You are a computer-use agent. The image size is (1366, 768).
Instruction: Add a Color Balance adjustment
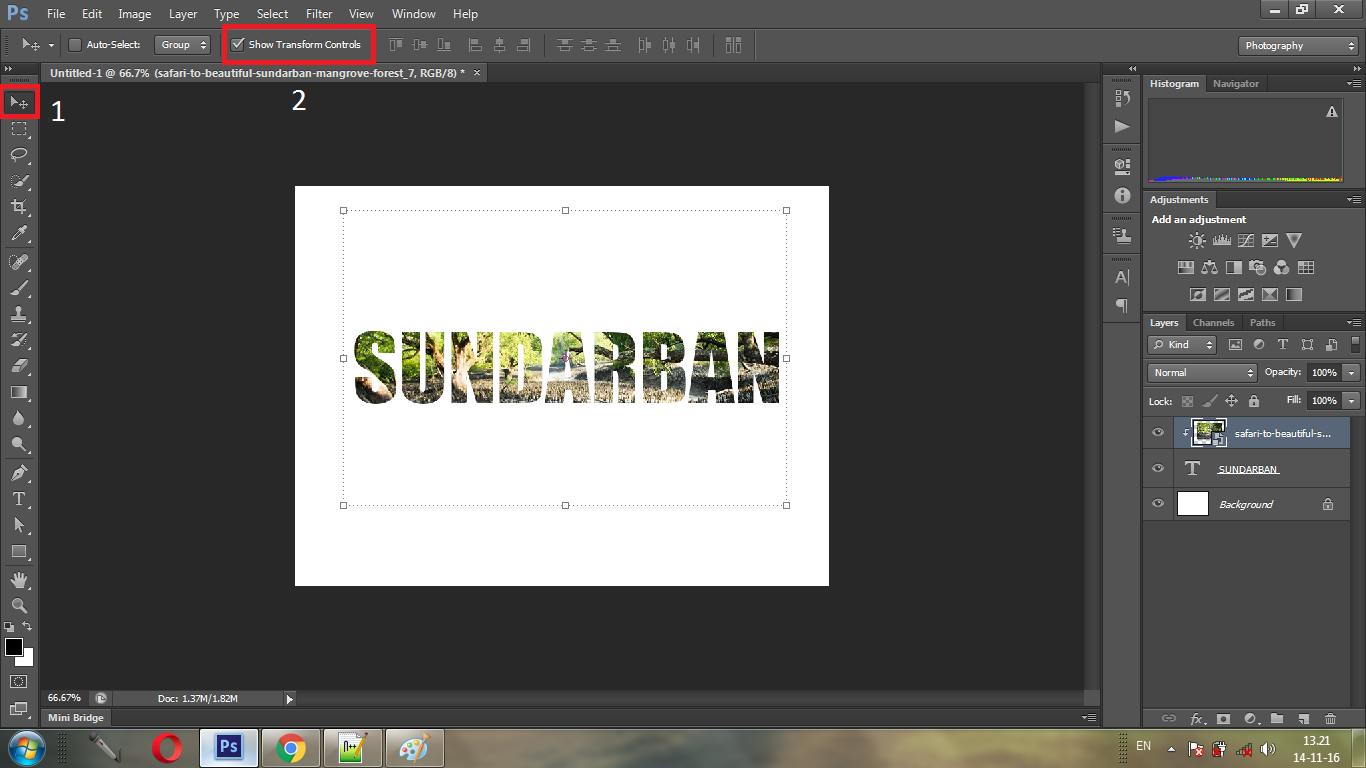(x=1210, y=267)
